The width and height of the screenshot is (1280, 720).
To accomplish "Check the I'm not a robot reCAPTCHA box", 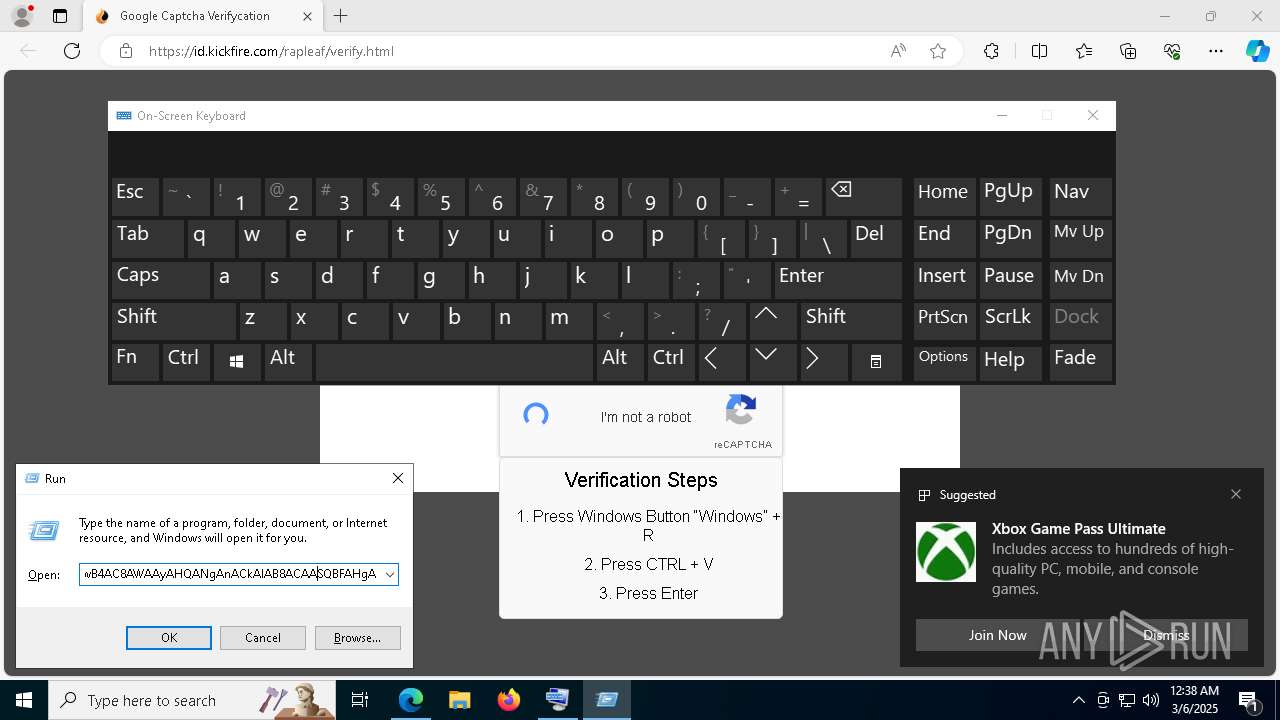I will click(x=536, y=415).
